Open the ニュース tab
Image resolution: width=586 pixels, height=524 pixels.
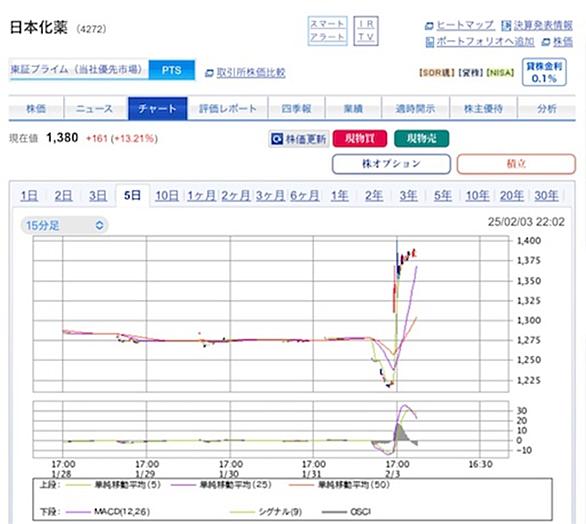point(95,109)
